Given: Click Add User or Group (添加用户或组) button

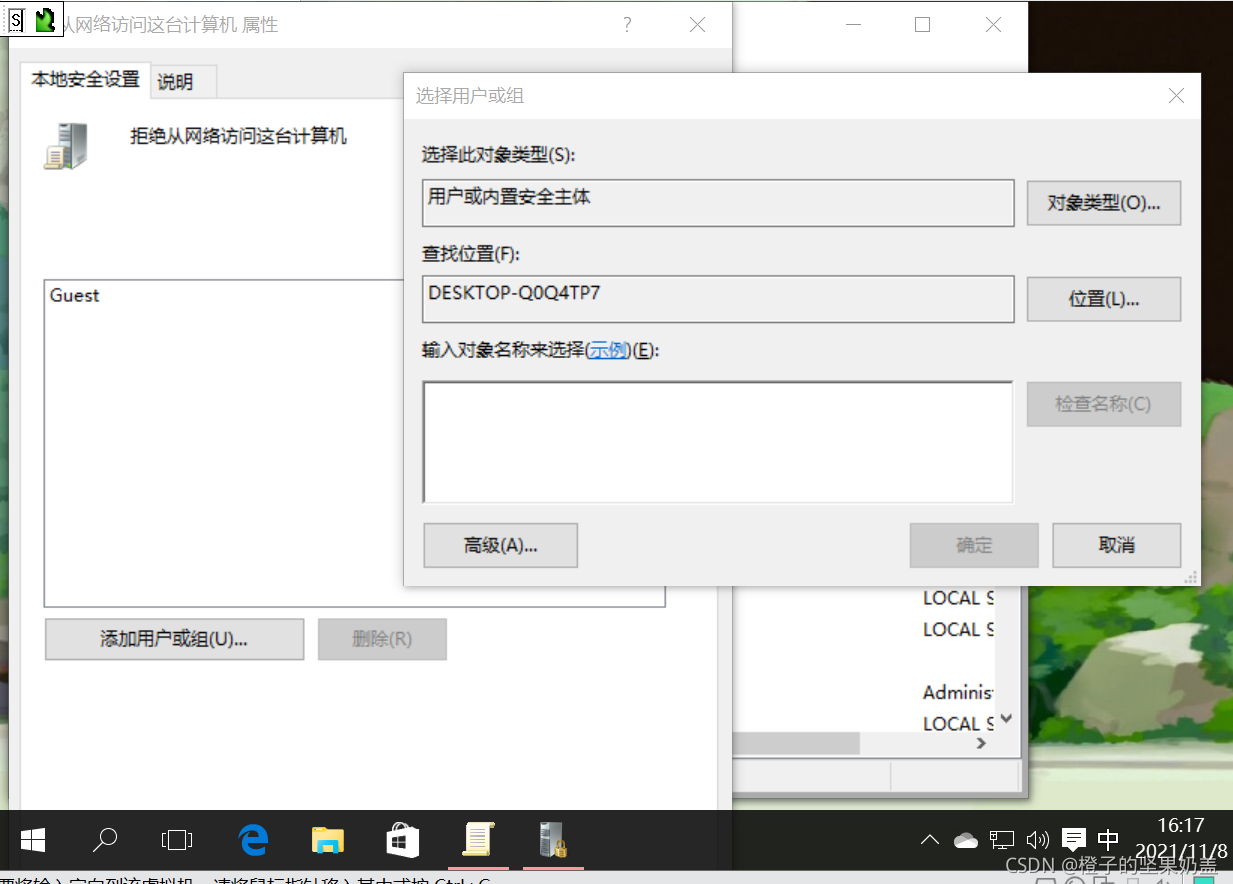Looking at the screenshot, I should [174, 639].
